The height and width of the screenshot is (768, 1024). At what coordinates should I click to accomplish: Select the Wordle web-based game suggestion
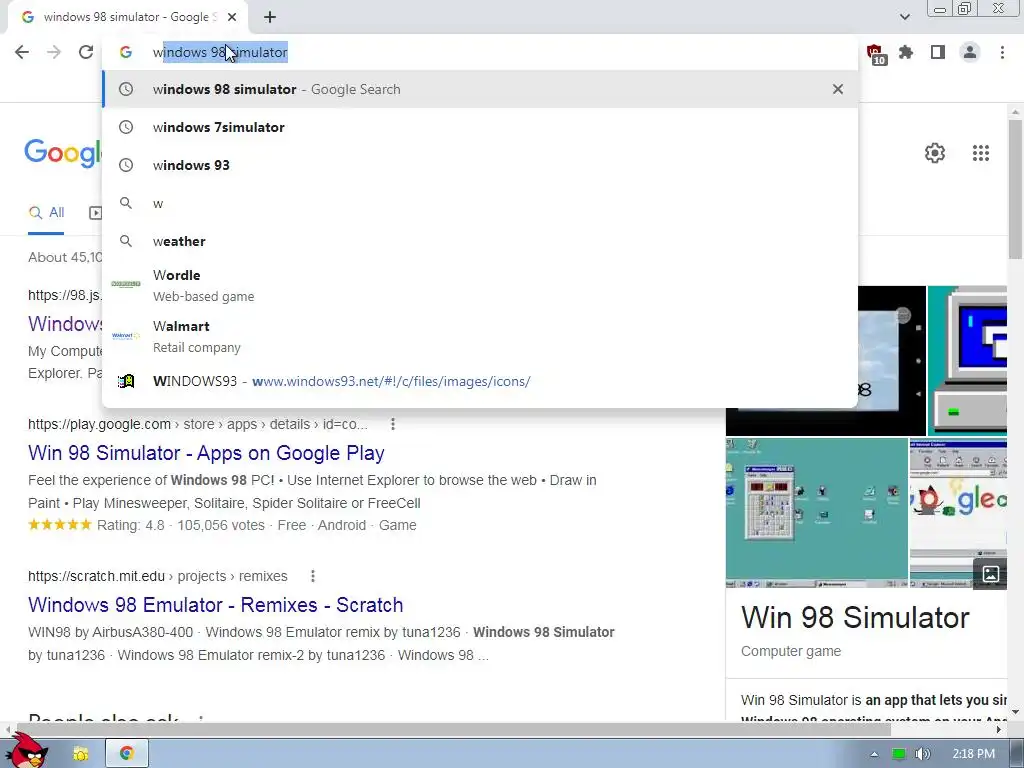coord(480,285)
